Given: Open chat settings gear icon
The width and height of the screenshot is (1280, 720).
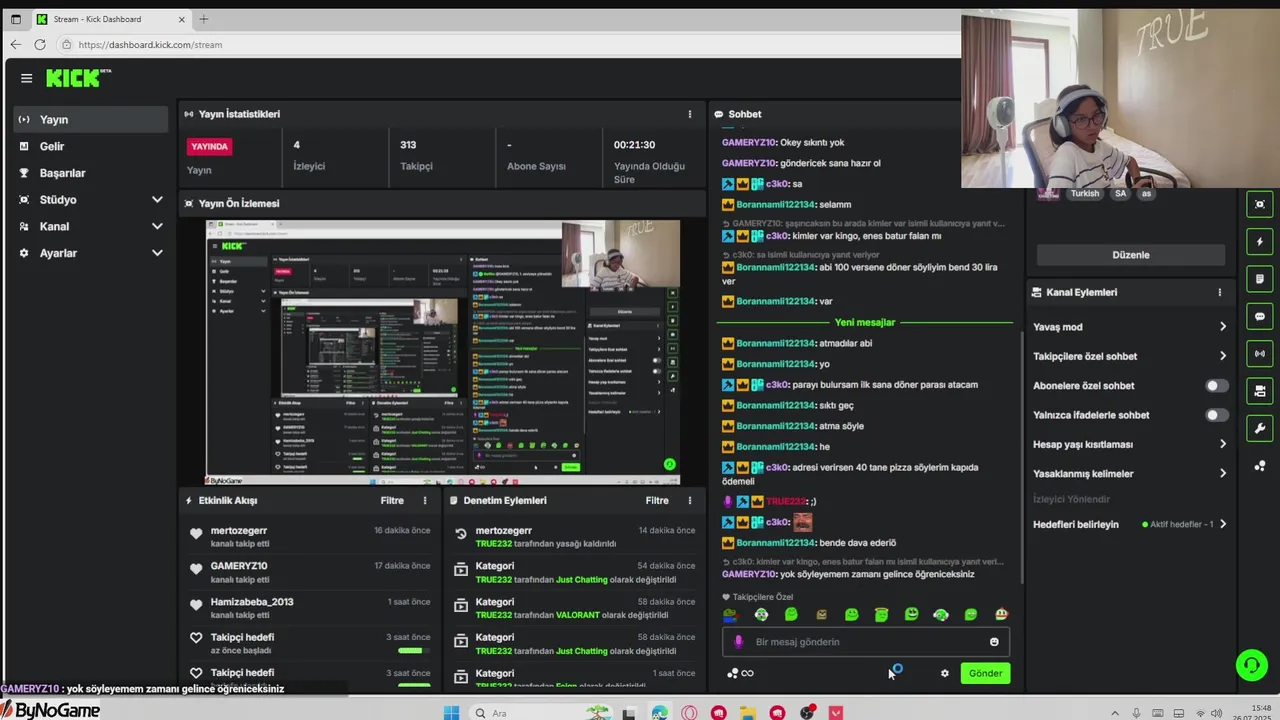Looking at the screenshot, I should click(944, 673).
